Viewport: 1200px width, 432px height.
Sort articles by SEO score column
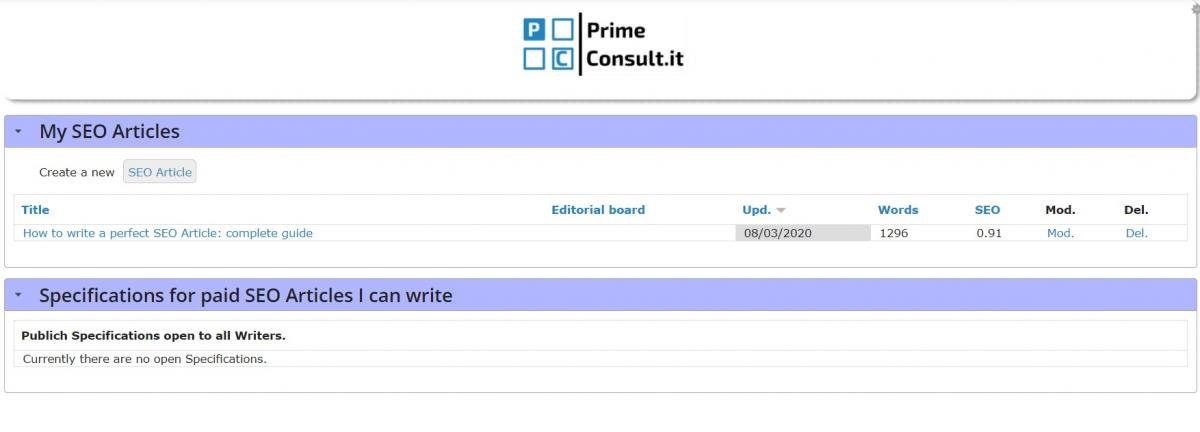click(x=987, y=210)
